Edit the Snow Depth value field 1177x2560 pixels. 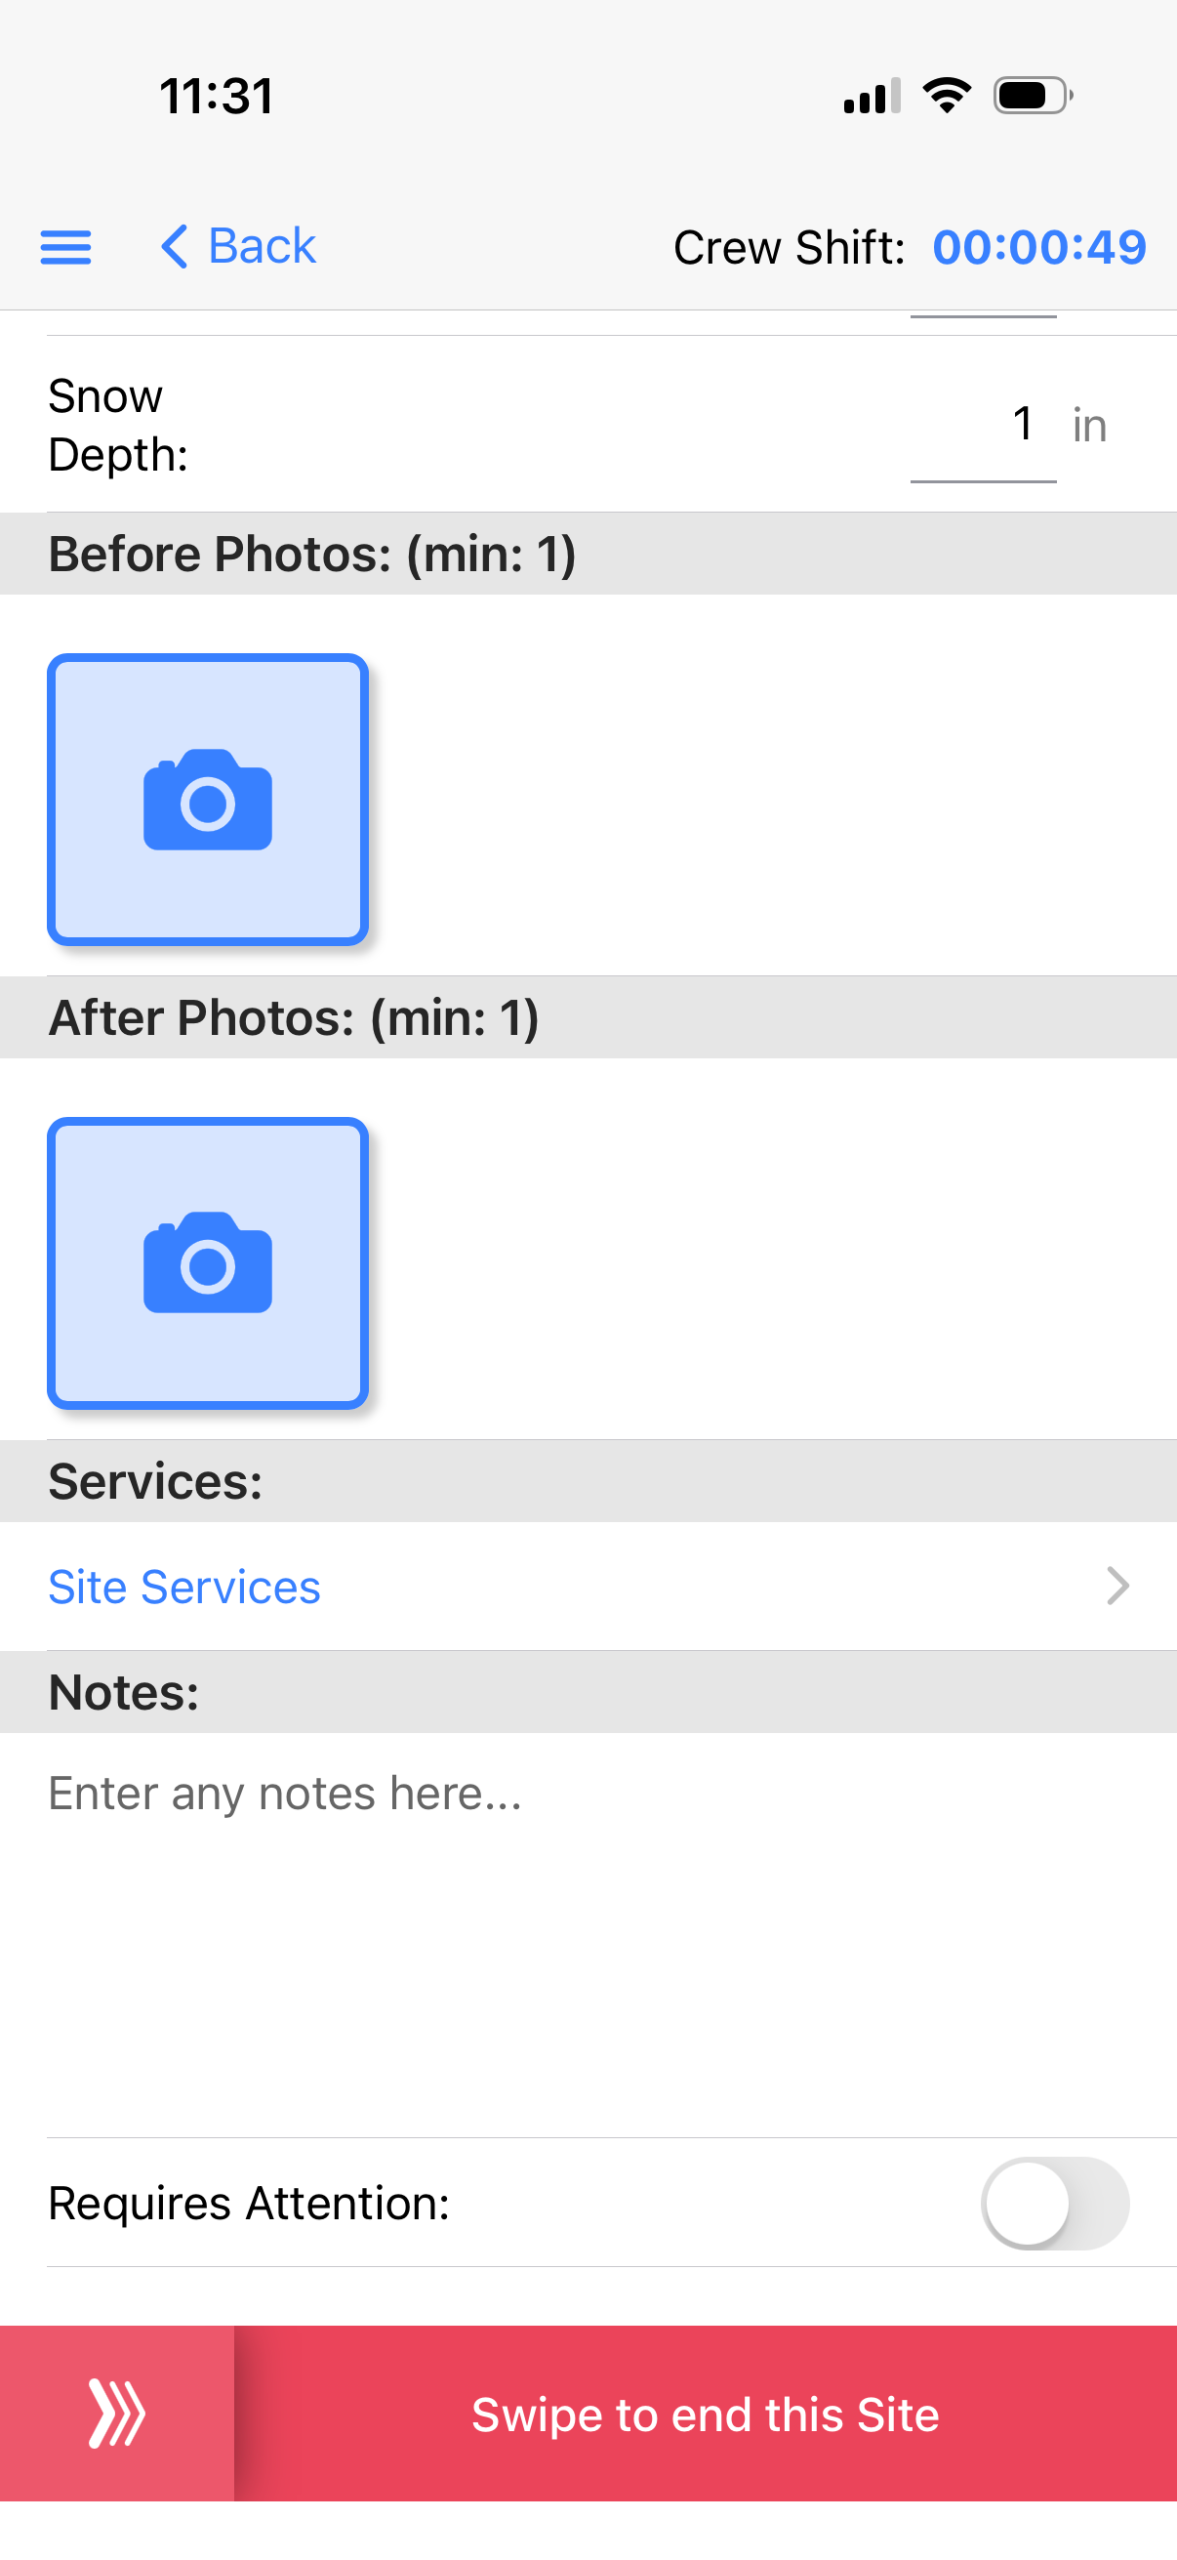pos(983,425)
